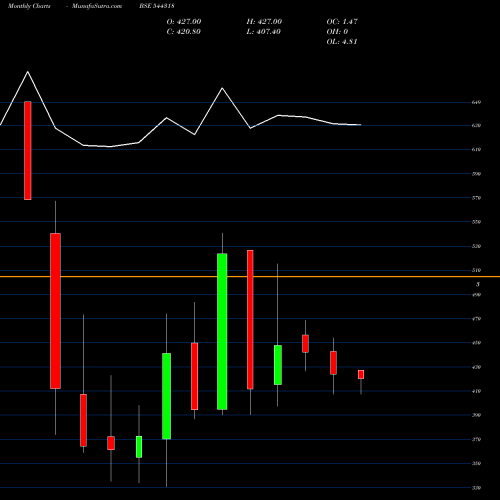Click the open value "O: 427.00"
This screenshot has height=500, width=500.
[184, 22]
